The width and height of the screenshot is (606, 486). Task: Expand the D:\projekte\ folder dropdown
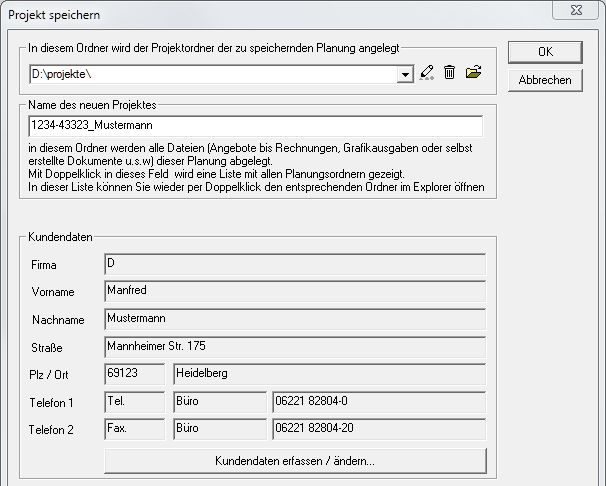[405, 73]
